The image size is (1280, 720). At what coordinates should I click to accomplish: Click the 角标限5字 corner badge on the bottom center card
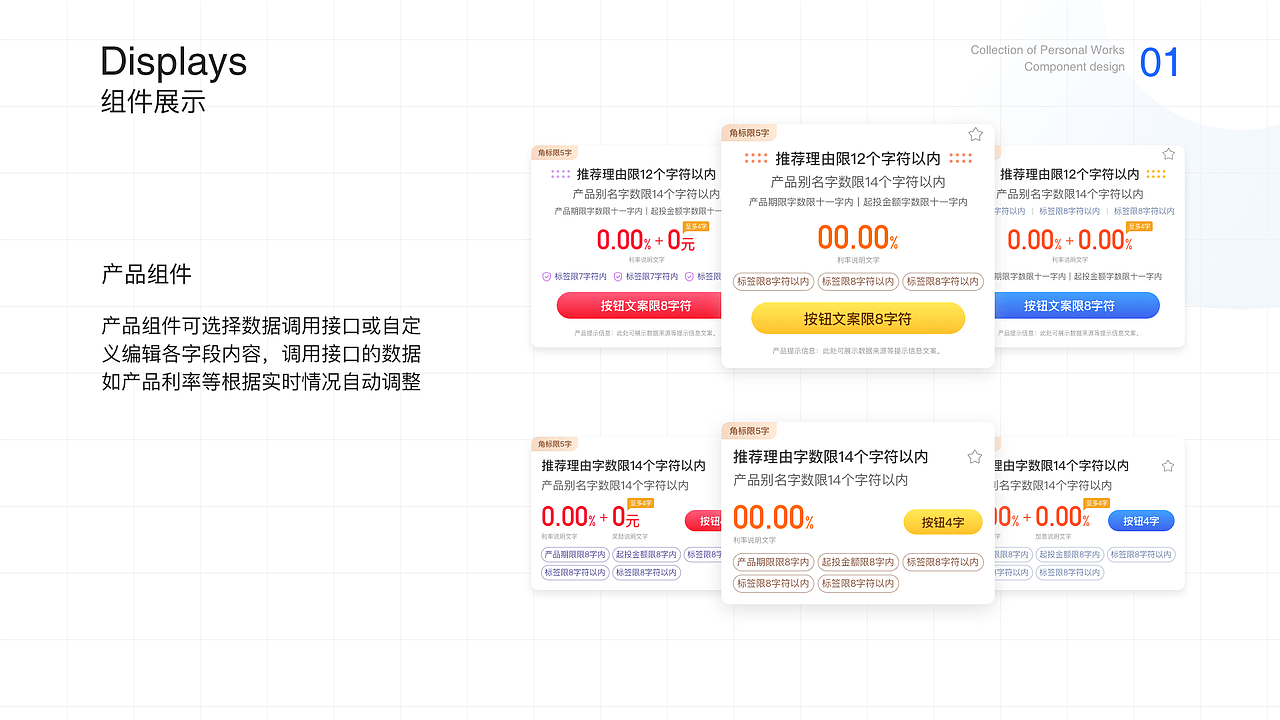click(749, 431)
